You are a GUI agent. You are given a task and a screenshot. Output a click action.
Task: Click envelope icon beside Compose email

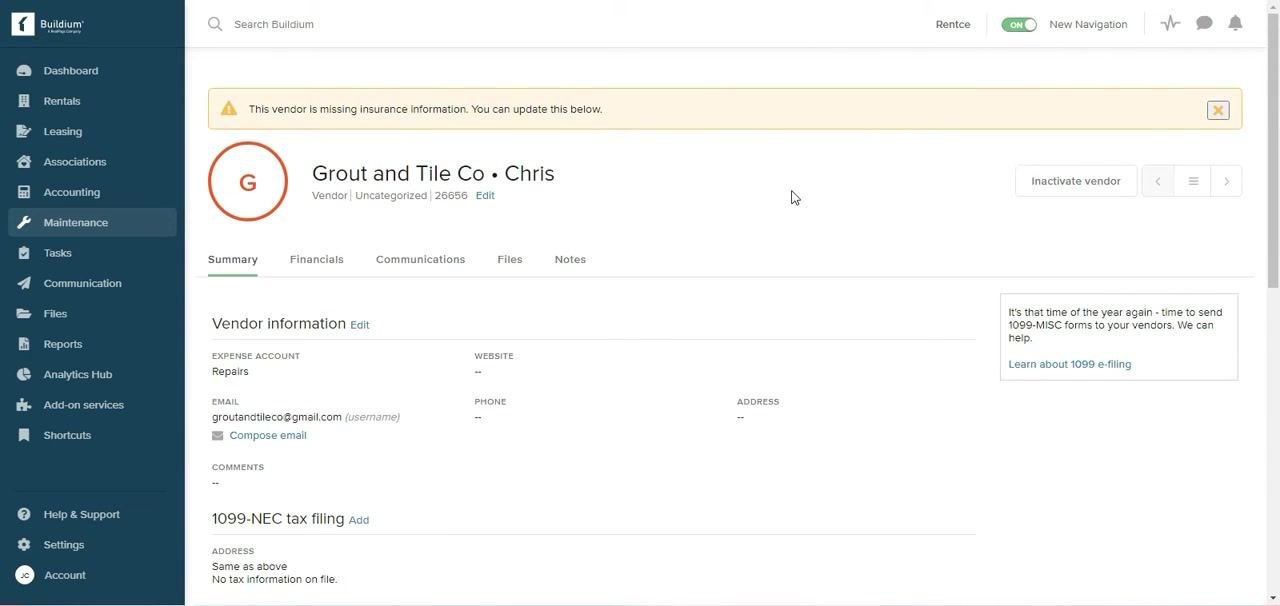pyautogui.click(x=217, y=436)
